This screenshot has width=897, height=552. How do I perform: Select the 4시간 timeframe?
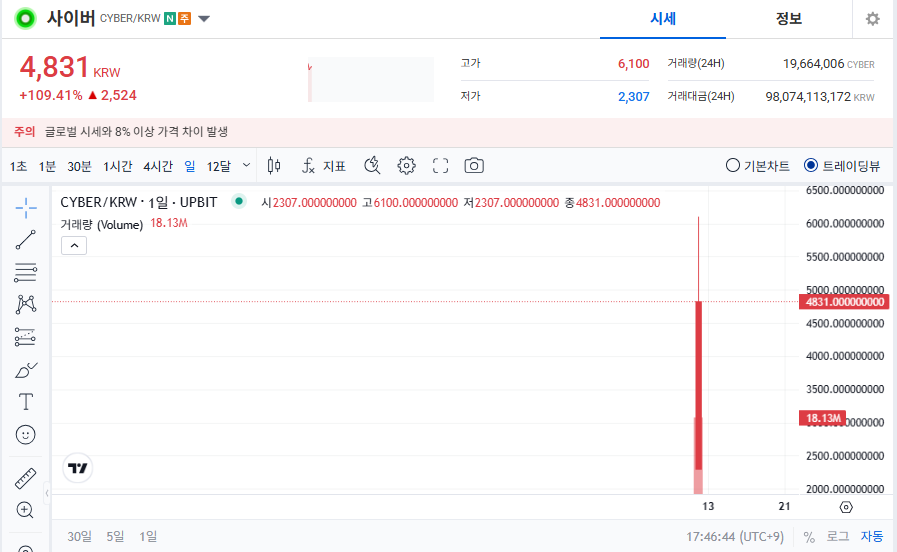158,166
